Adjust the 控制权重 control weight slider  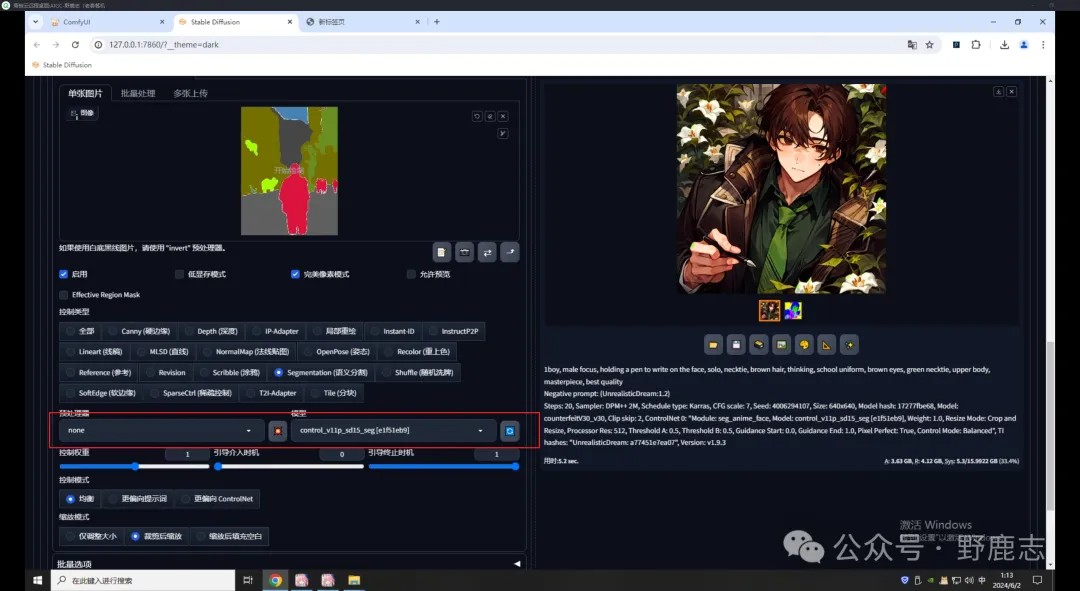point(134,466)
